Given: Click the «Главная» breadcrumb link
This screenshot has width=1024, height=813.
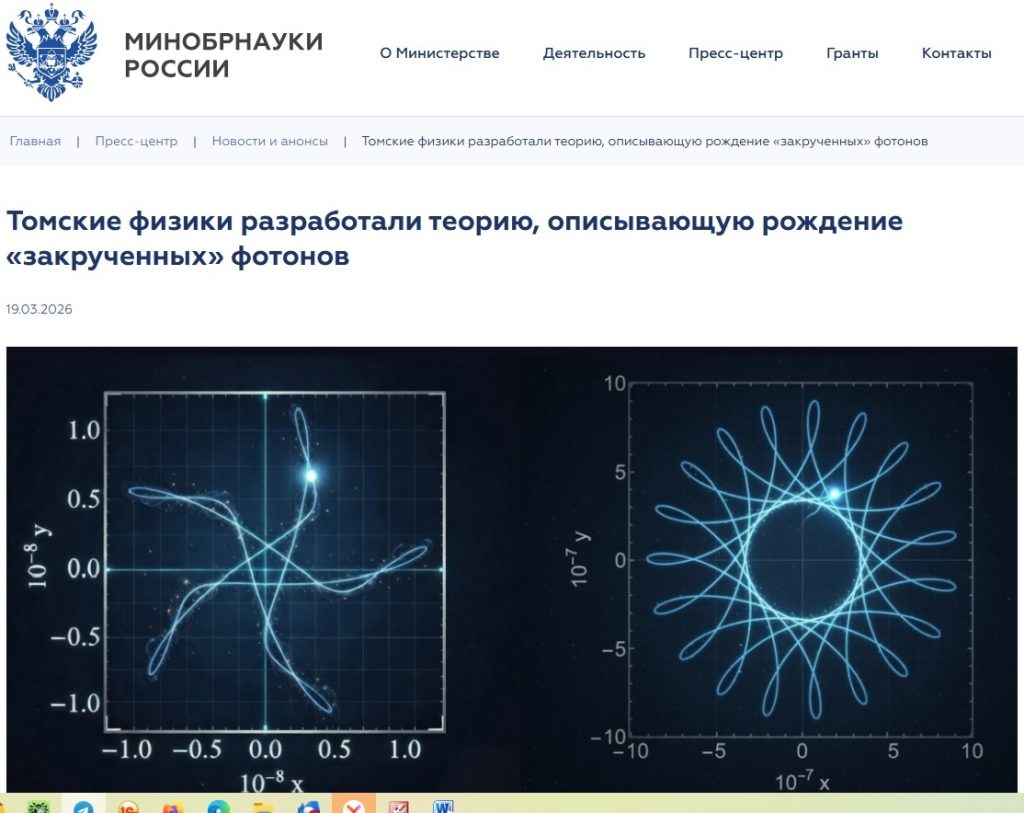Looking at the screenshot, I should pos(35,141).
